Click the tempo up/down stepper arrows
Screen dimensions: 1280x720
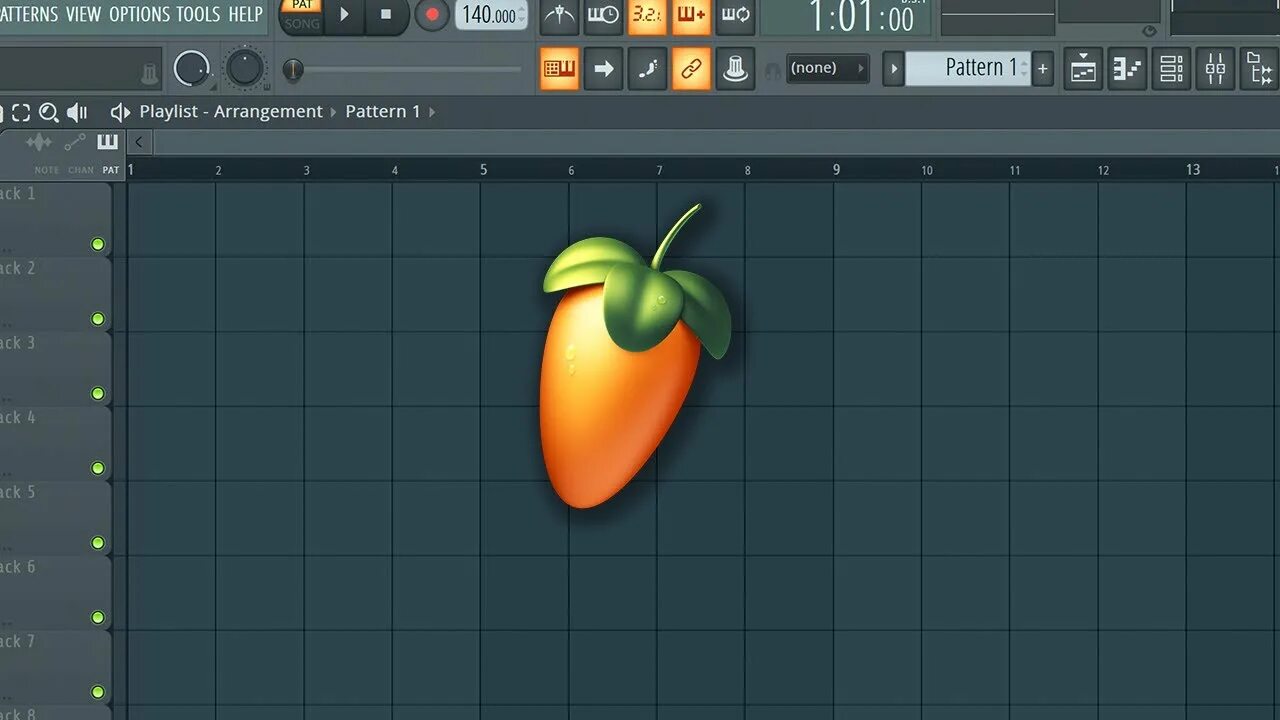tap(522, 15)
